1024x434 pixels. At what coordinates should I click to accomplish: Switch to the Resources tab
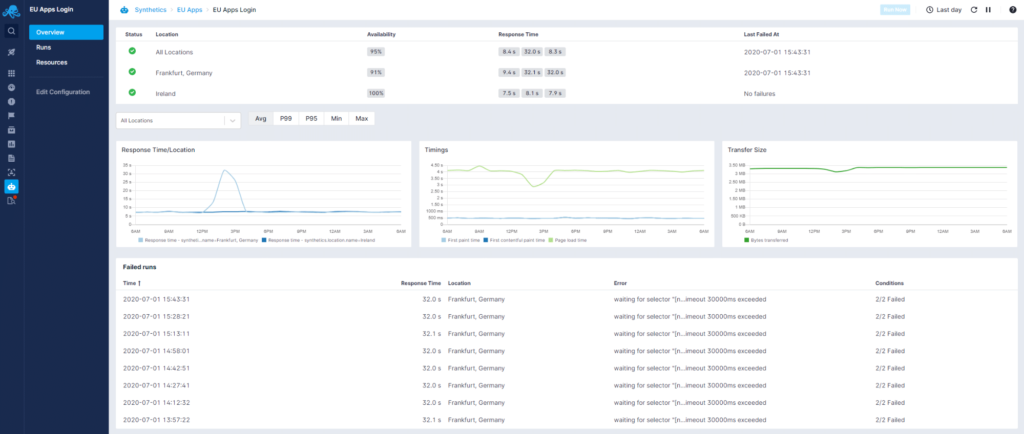click(51, 62)
